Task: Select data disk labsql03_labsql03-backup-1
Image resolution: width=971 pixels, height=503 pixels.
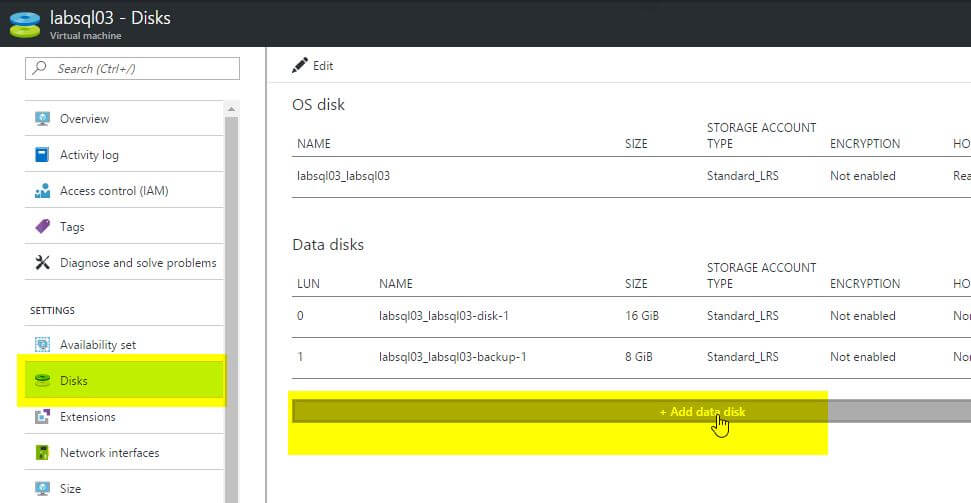Action: [632, 357]
